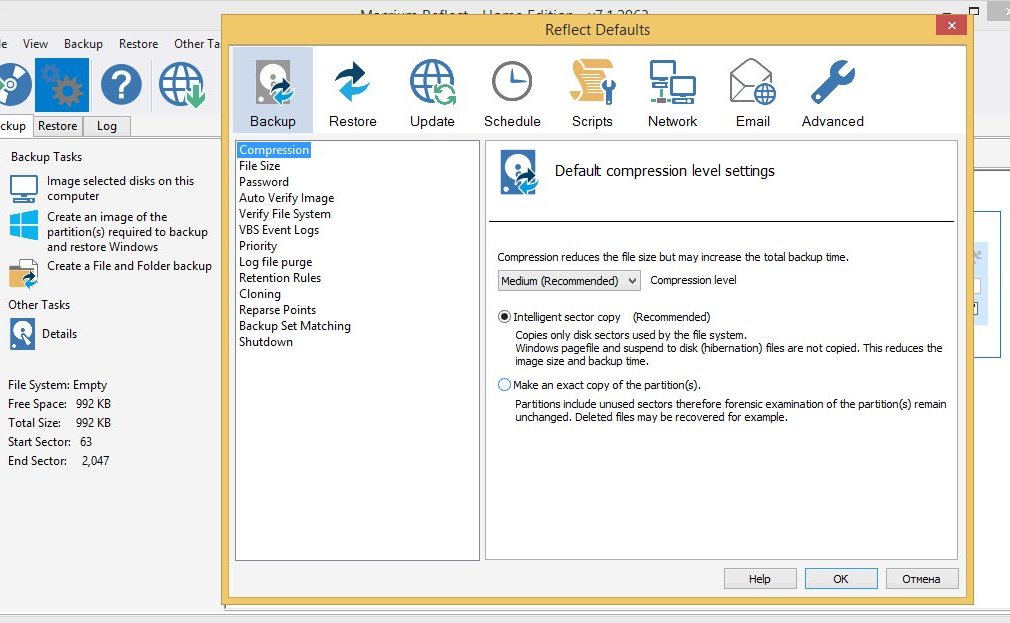This screenshot has width=1010, height=623.
Task: Click Image selected disks on this computer link
Action: coord(120,189)
